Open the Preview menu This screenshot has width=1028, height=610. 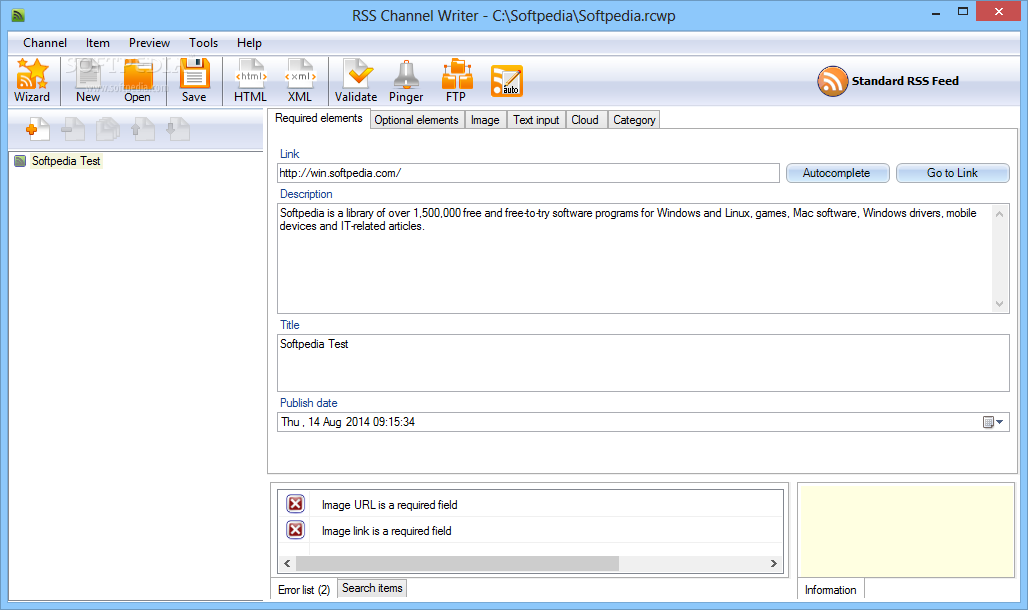click(x=149, y=43)
